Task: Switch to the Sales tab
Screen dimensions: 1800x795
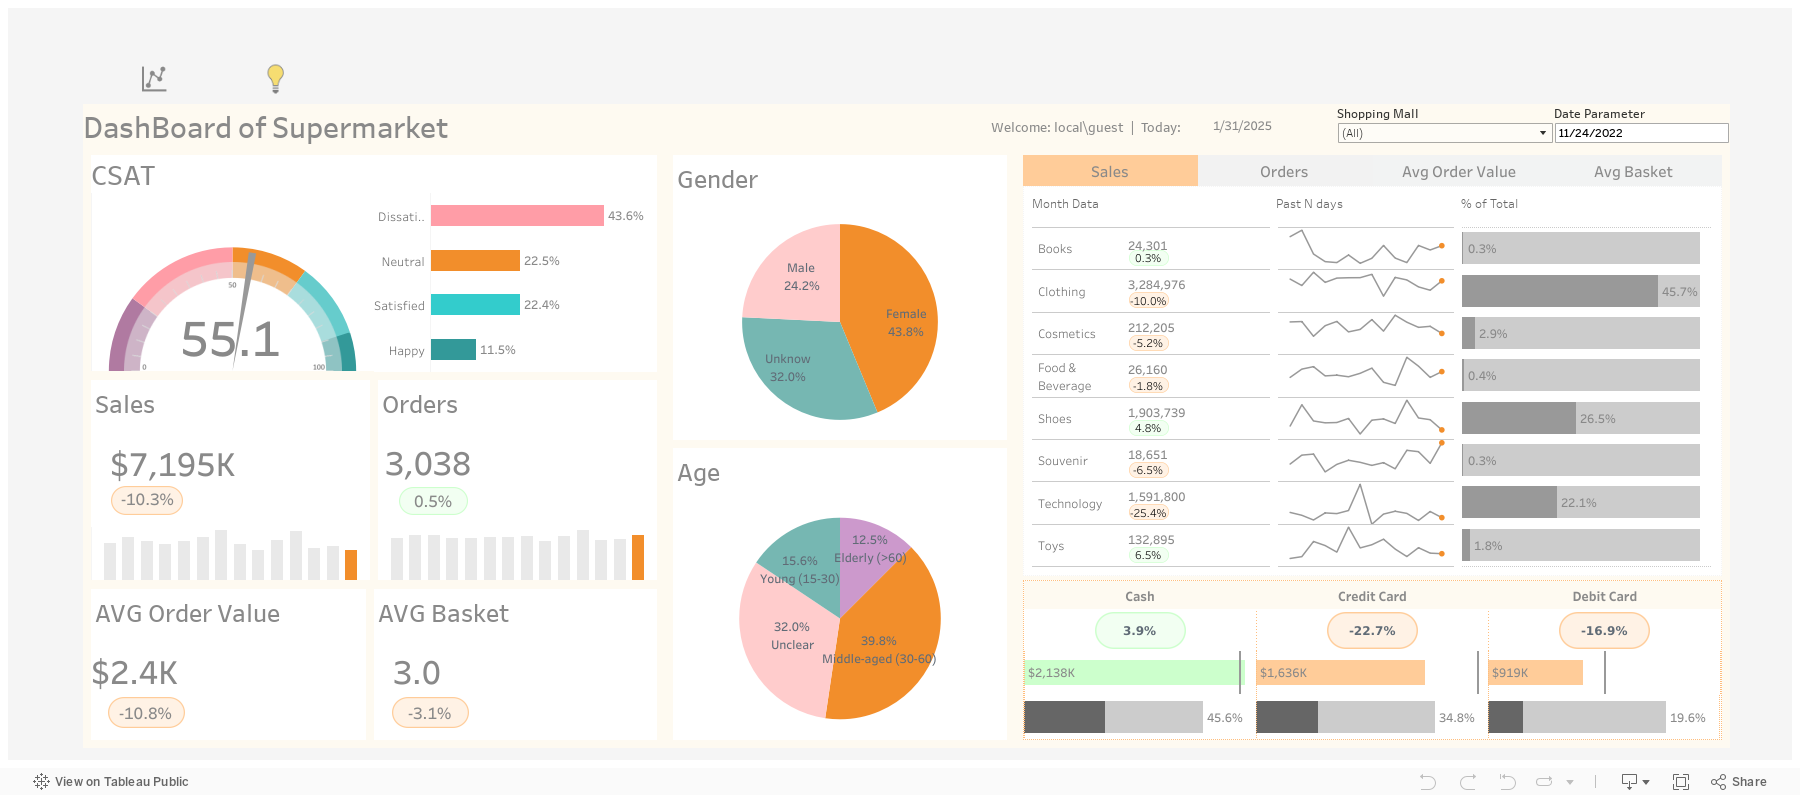Action: 1110,172
